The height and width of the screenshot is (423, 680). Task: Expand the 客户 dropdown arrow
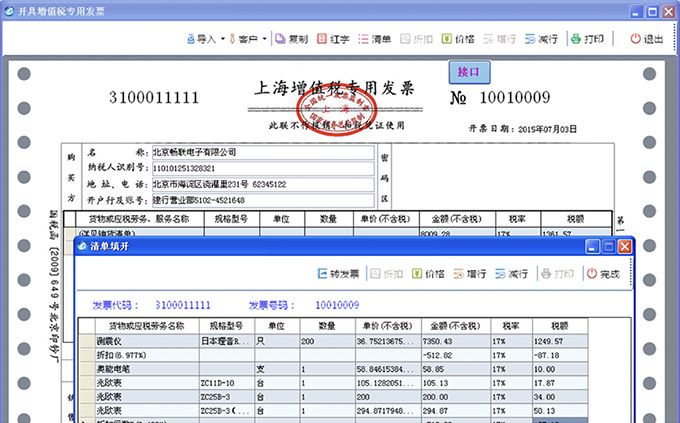tap(264, 39)
